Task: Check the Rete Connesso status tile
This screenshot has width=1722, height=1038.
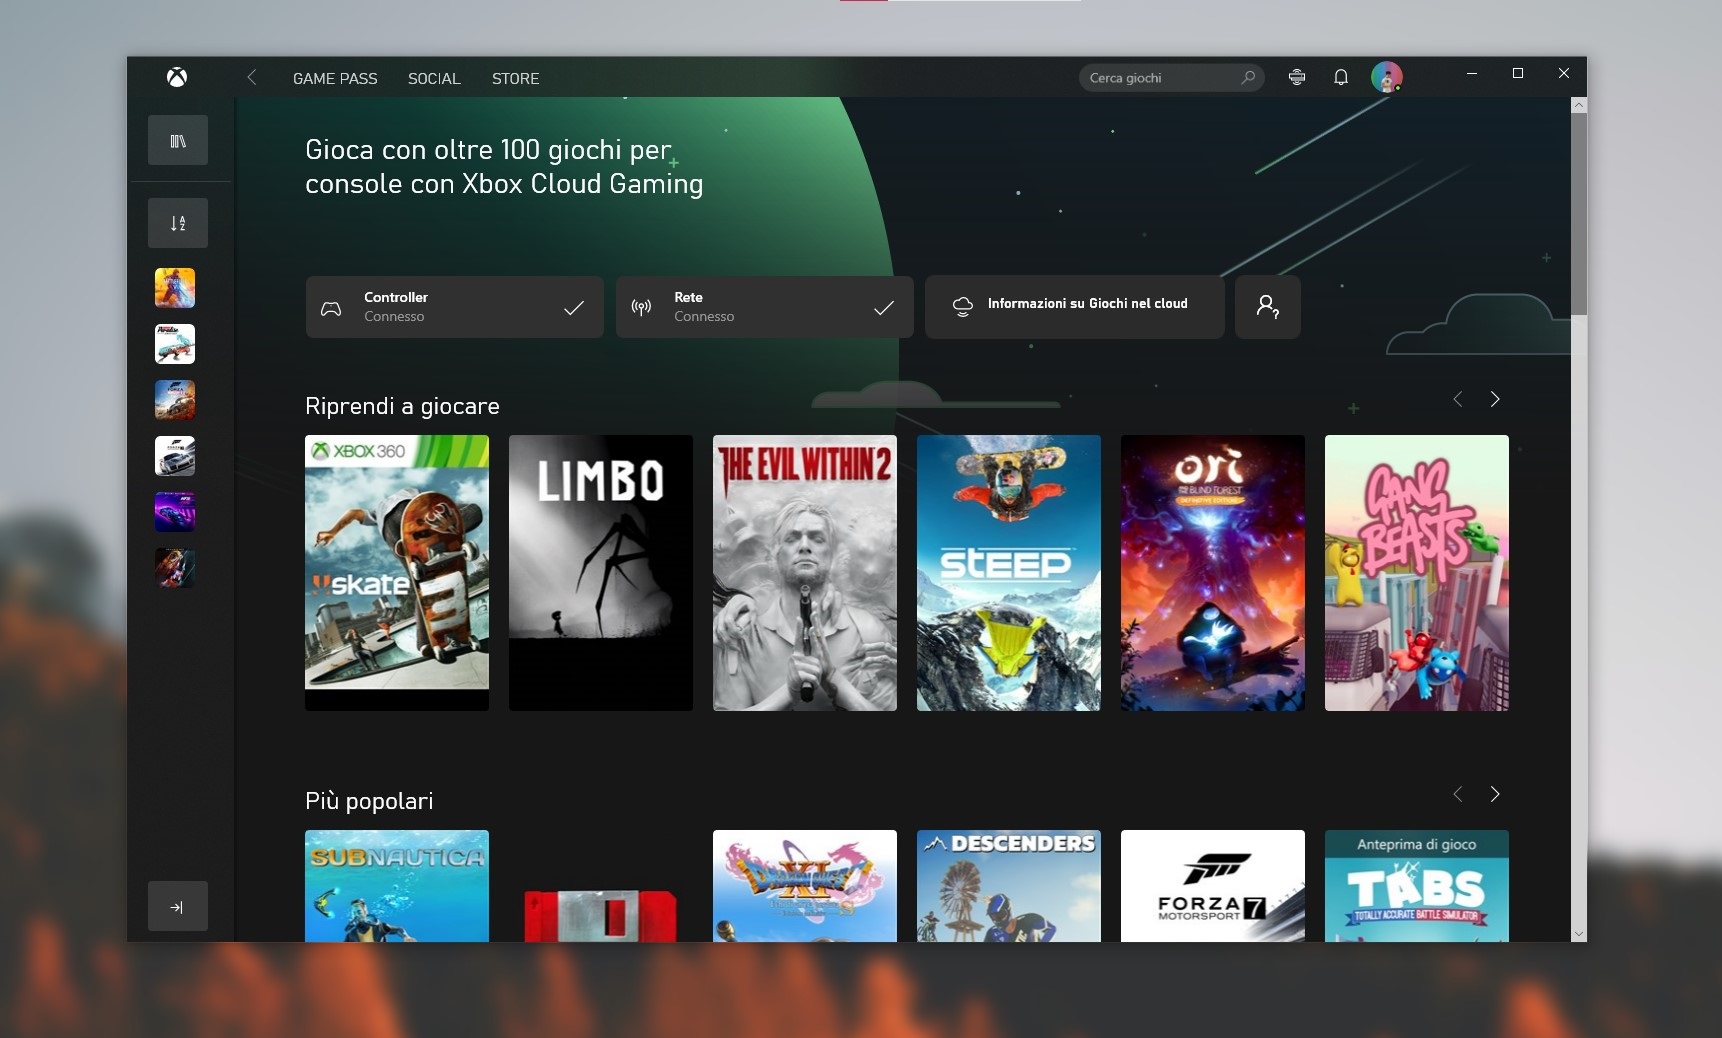Action: pyautogui.click(x=764, y=307)
